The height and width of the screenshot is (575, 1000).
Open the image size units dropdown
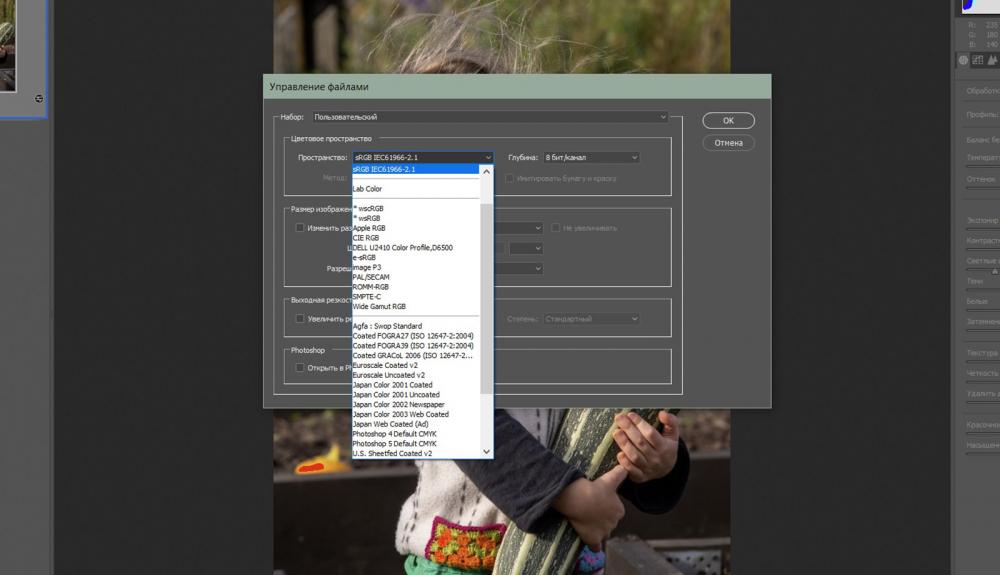pyautogui.click(x=526, y=248)
